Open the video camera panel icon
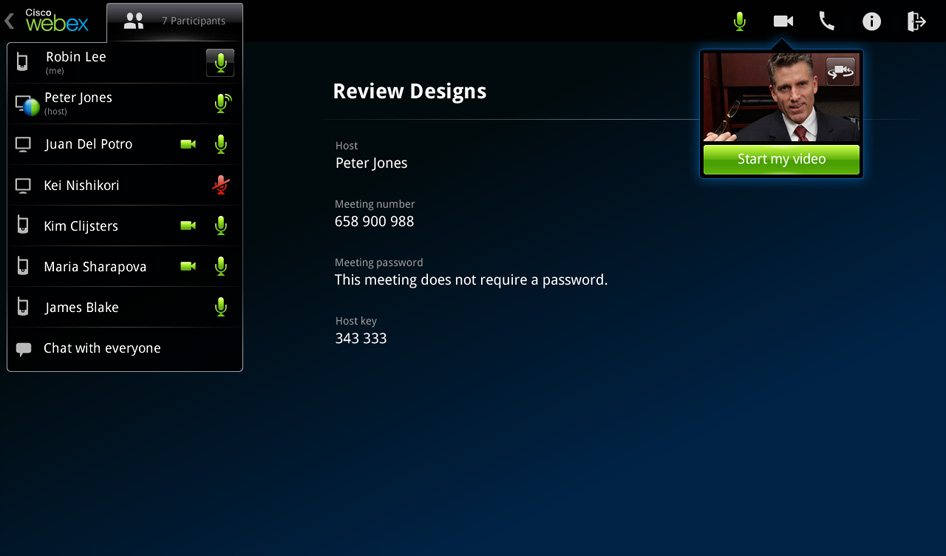The height and width of the screenshot is (556, 946). (x=783, y=21)
